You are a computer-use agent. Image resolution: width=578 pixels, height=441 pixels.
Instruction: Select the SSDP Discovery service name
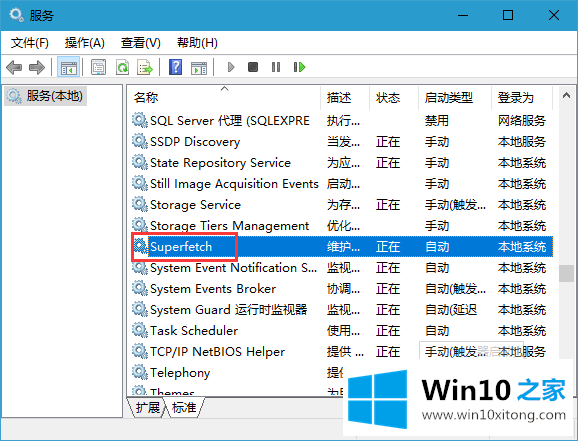[195, 142]
